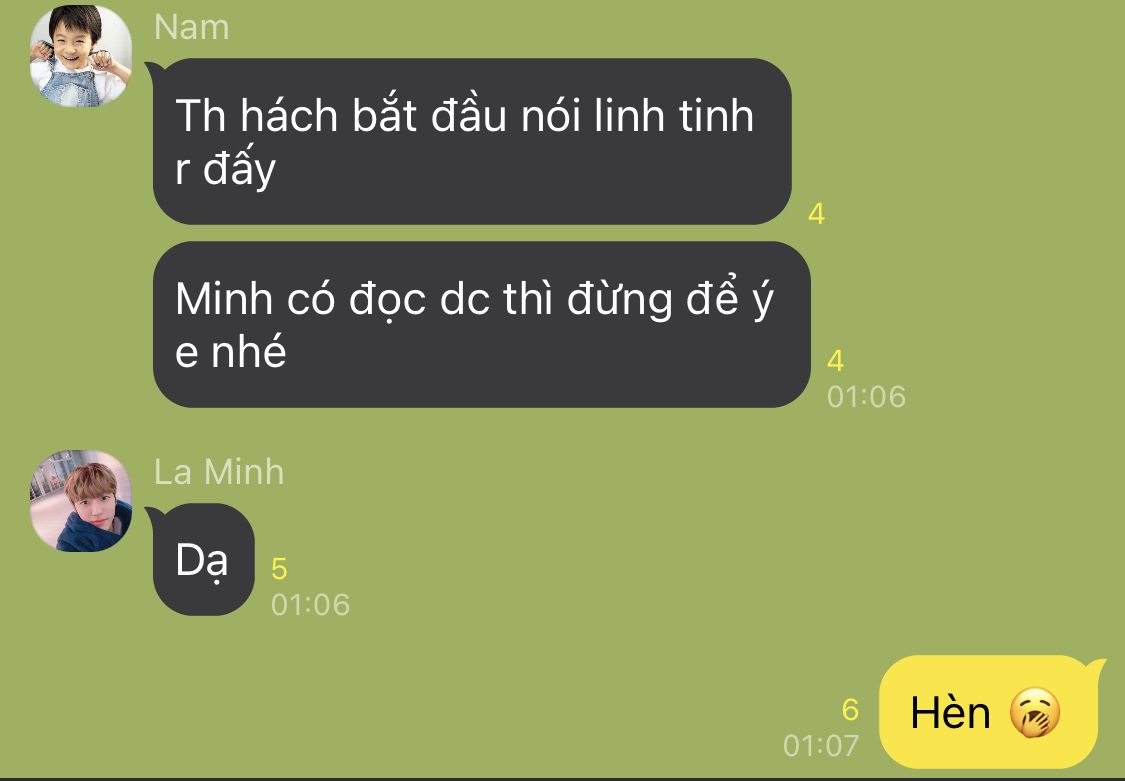This screenshot has height=781, width=1125.
Task: Click the 01:07 timestamp near Hèn
Action: (x=821, y=746)
